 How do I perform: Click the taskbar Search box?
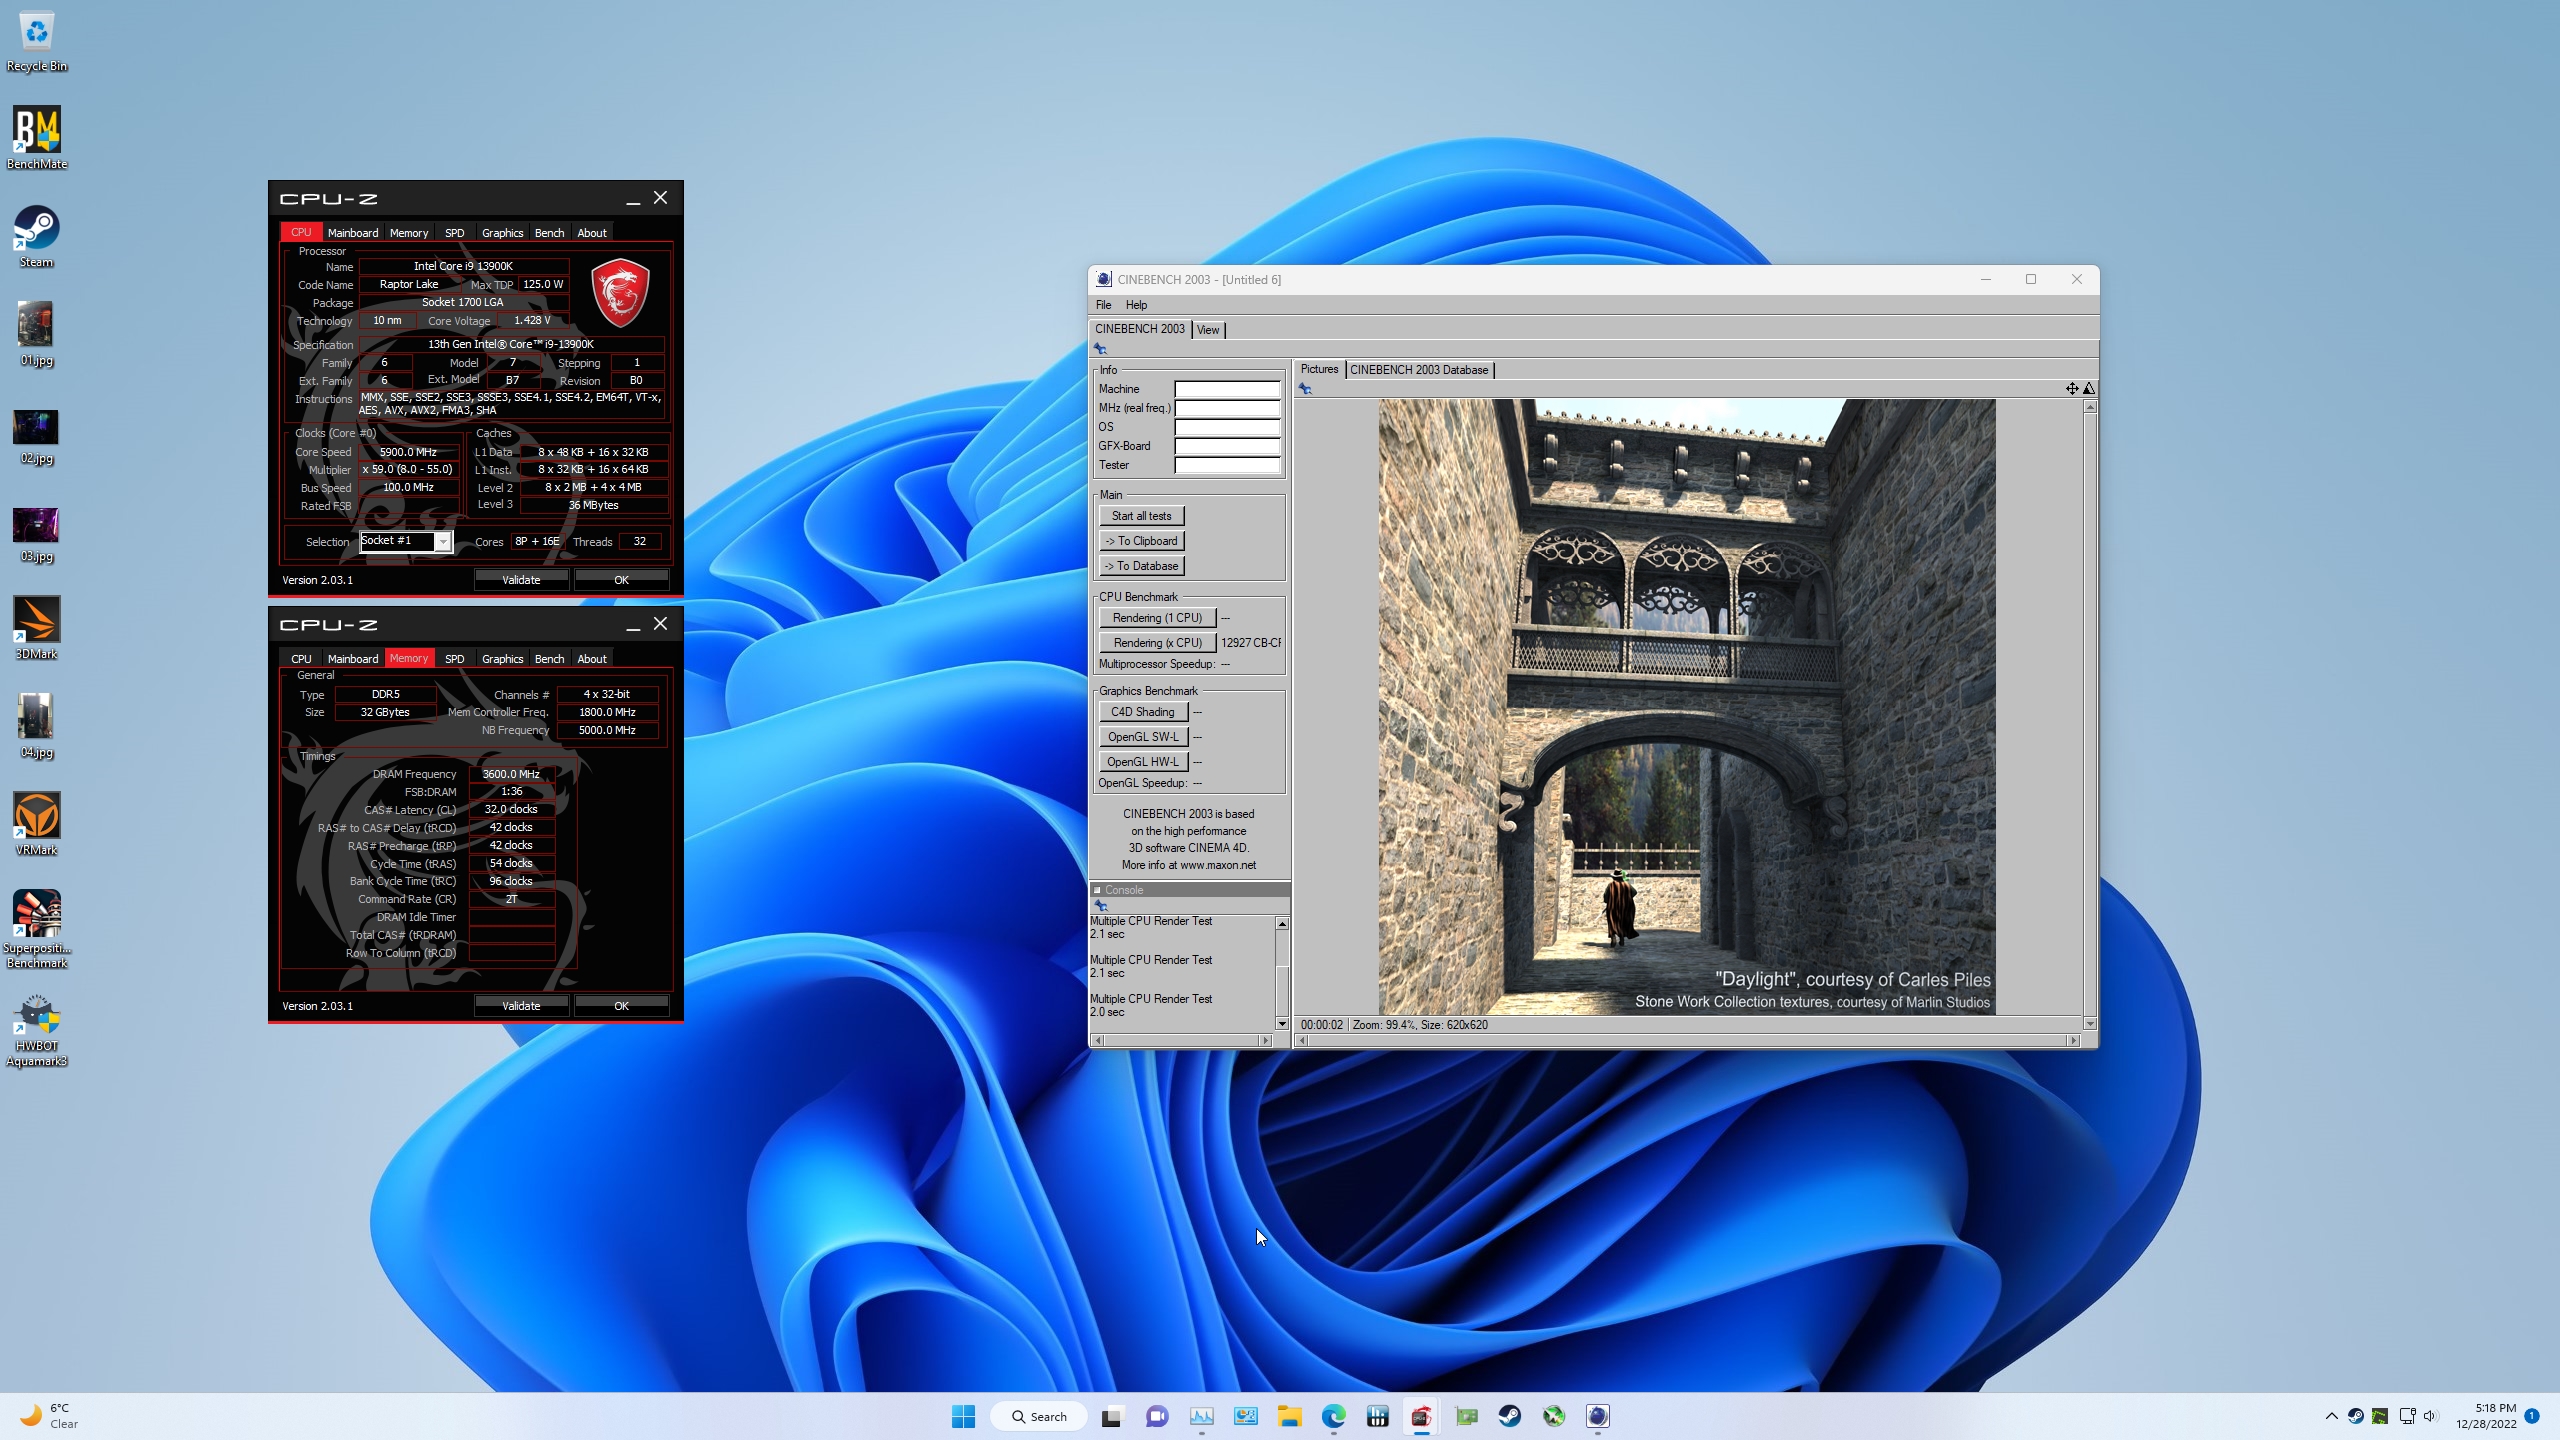(x=1038, y=1416)
